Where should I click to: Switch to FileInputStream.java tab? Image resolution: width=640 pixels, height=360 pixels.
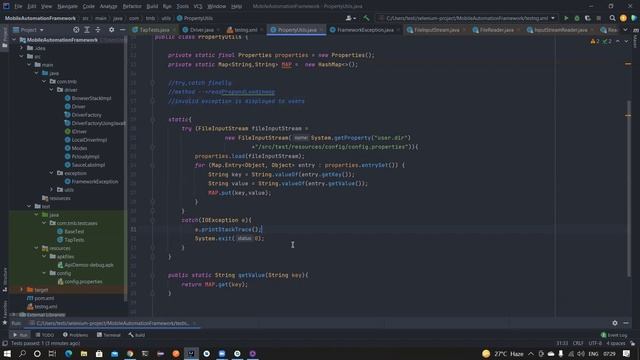436,30
